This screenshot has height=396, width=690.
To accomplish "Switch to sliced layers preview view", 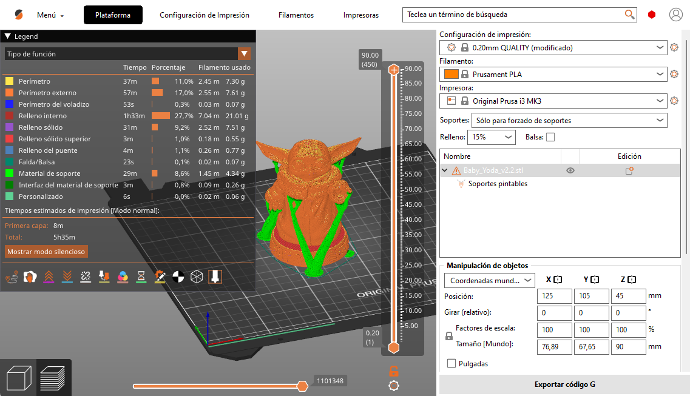I will click(53, 378).
